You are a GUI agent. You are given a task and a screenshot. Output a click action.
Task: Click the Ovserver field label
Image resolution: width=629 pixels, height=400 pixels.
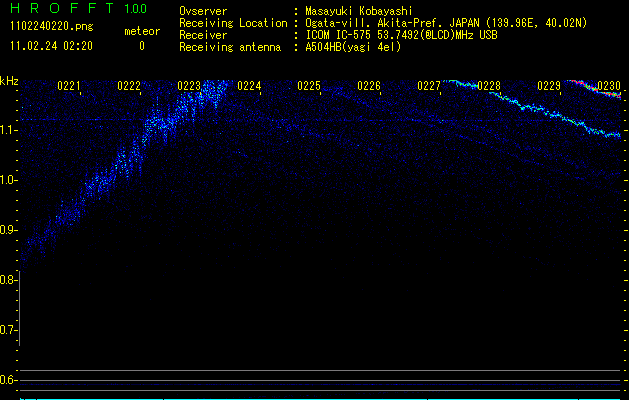tap(203, 11)
